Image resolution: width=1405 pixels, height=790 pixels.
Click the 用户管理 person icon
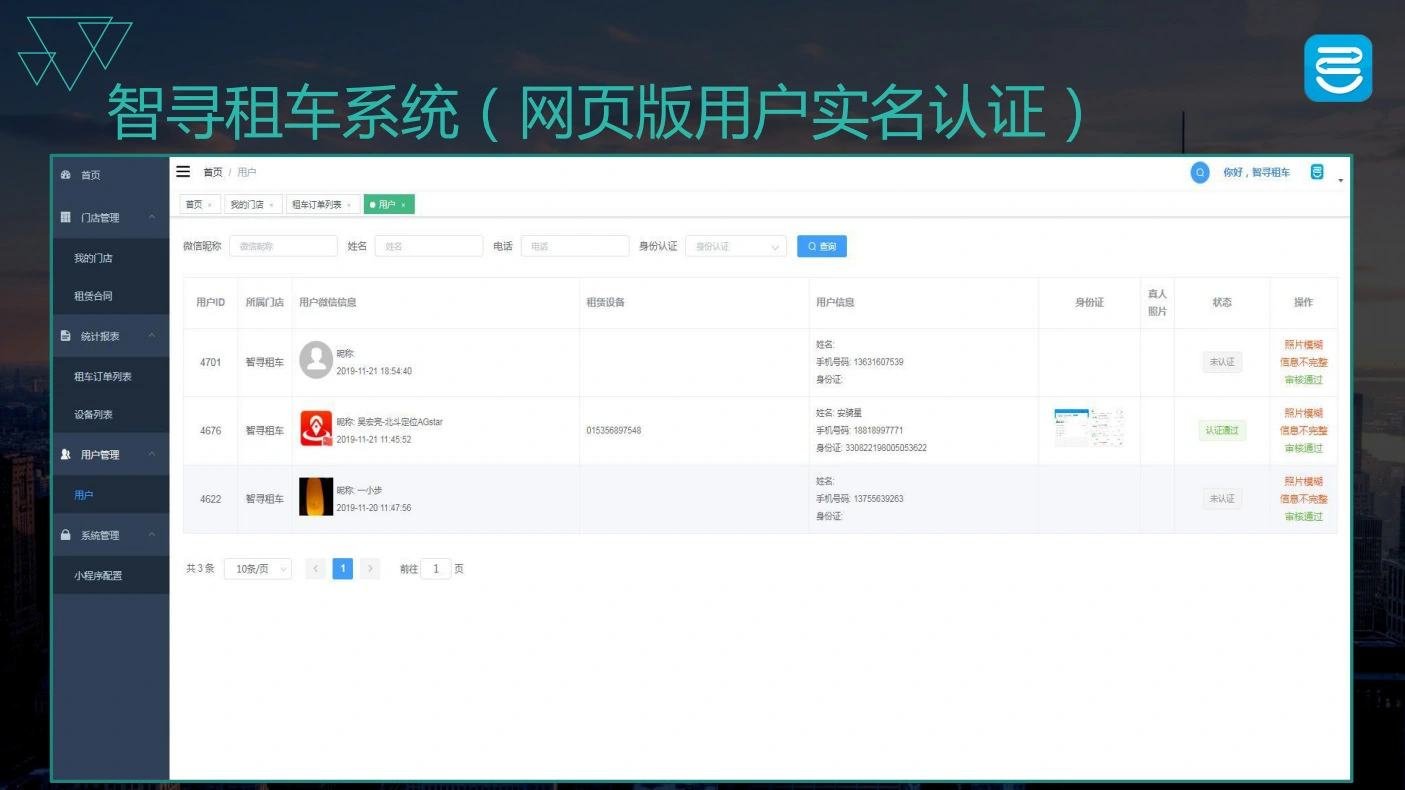[67, 455]
